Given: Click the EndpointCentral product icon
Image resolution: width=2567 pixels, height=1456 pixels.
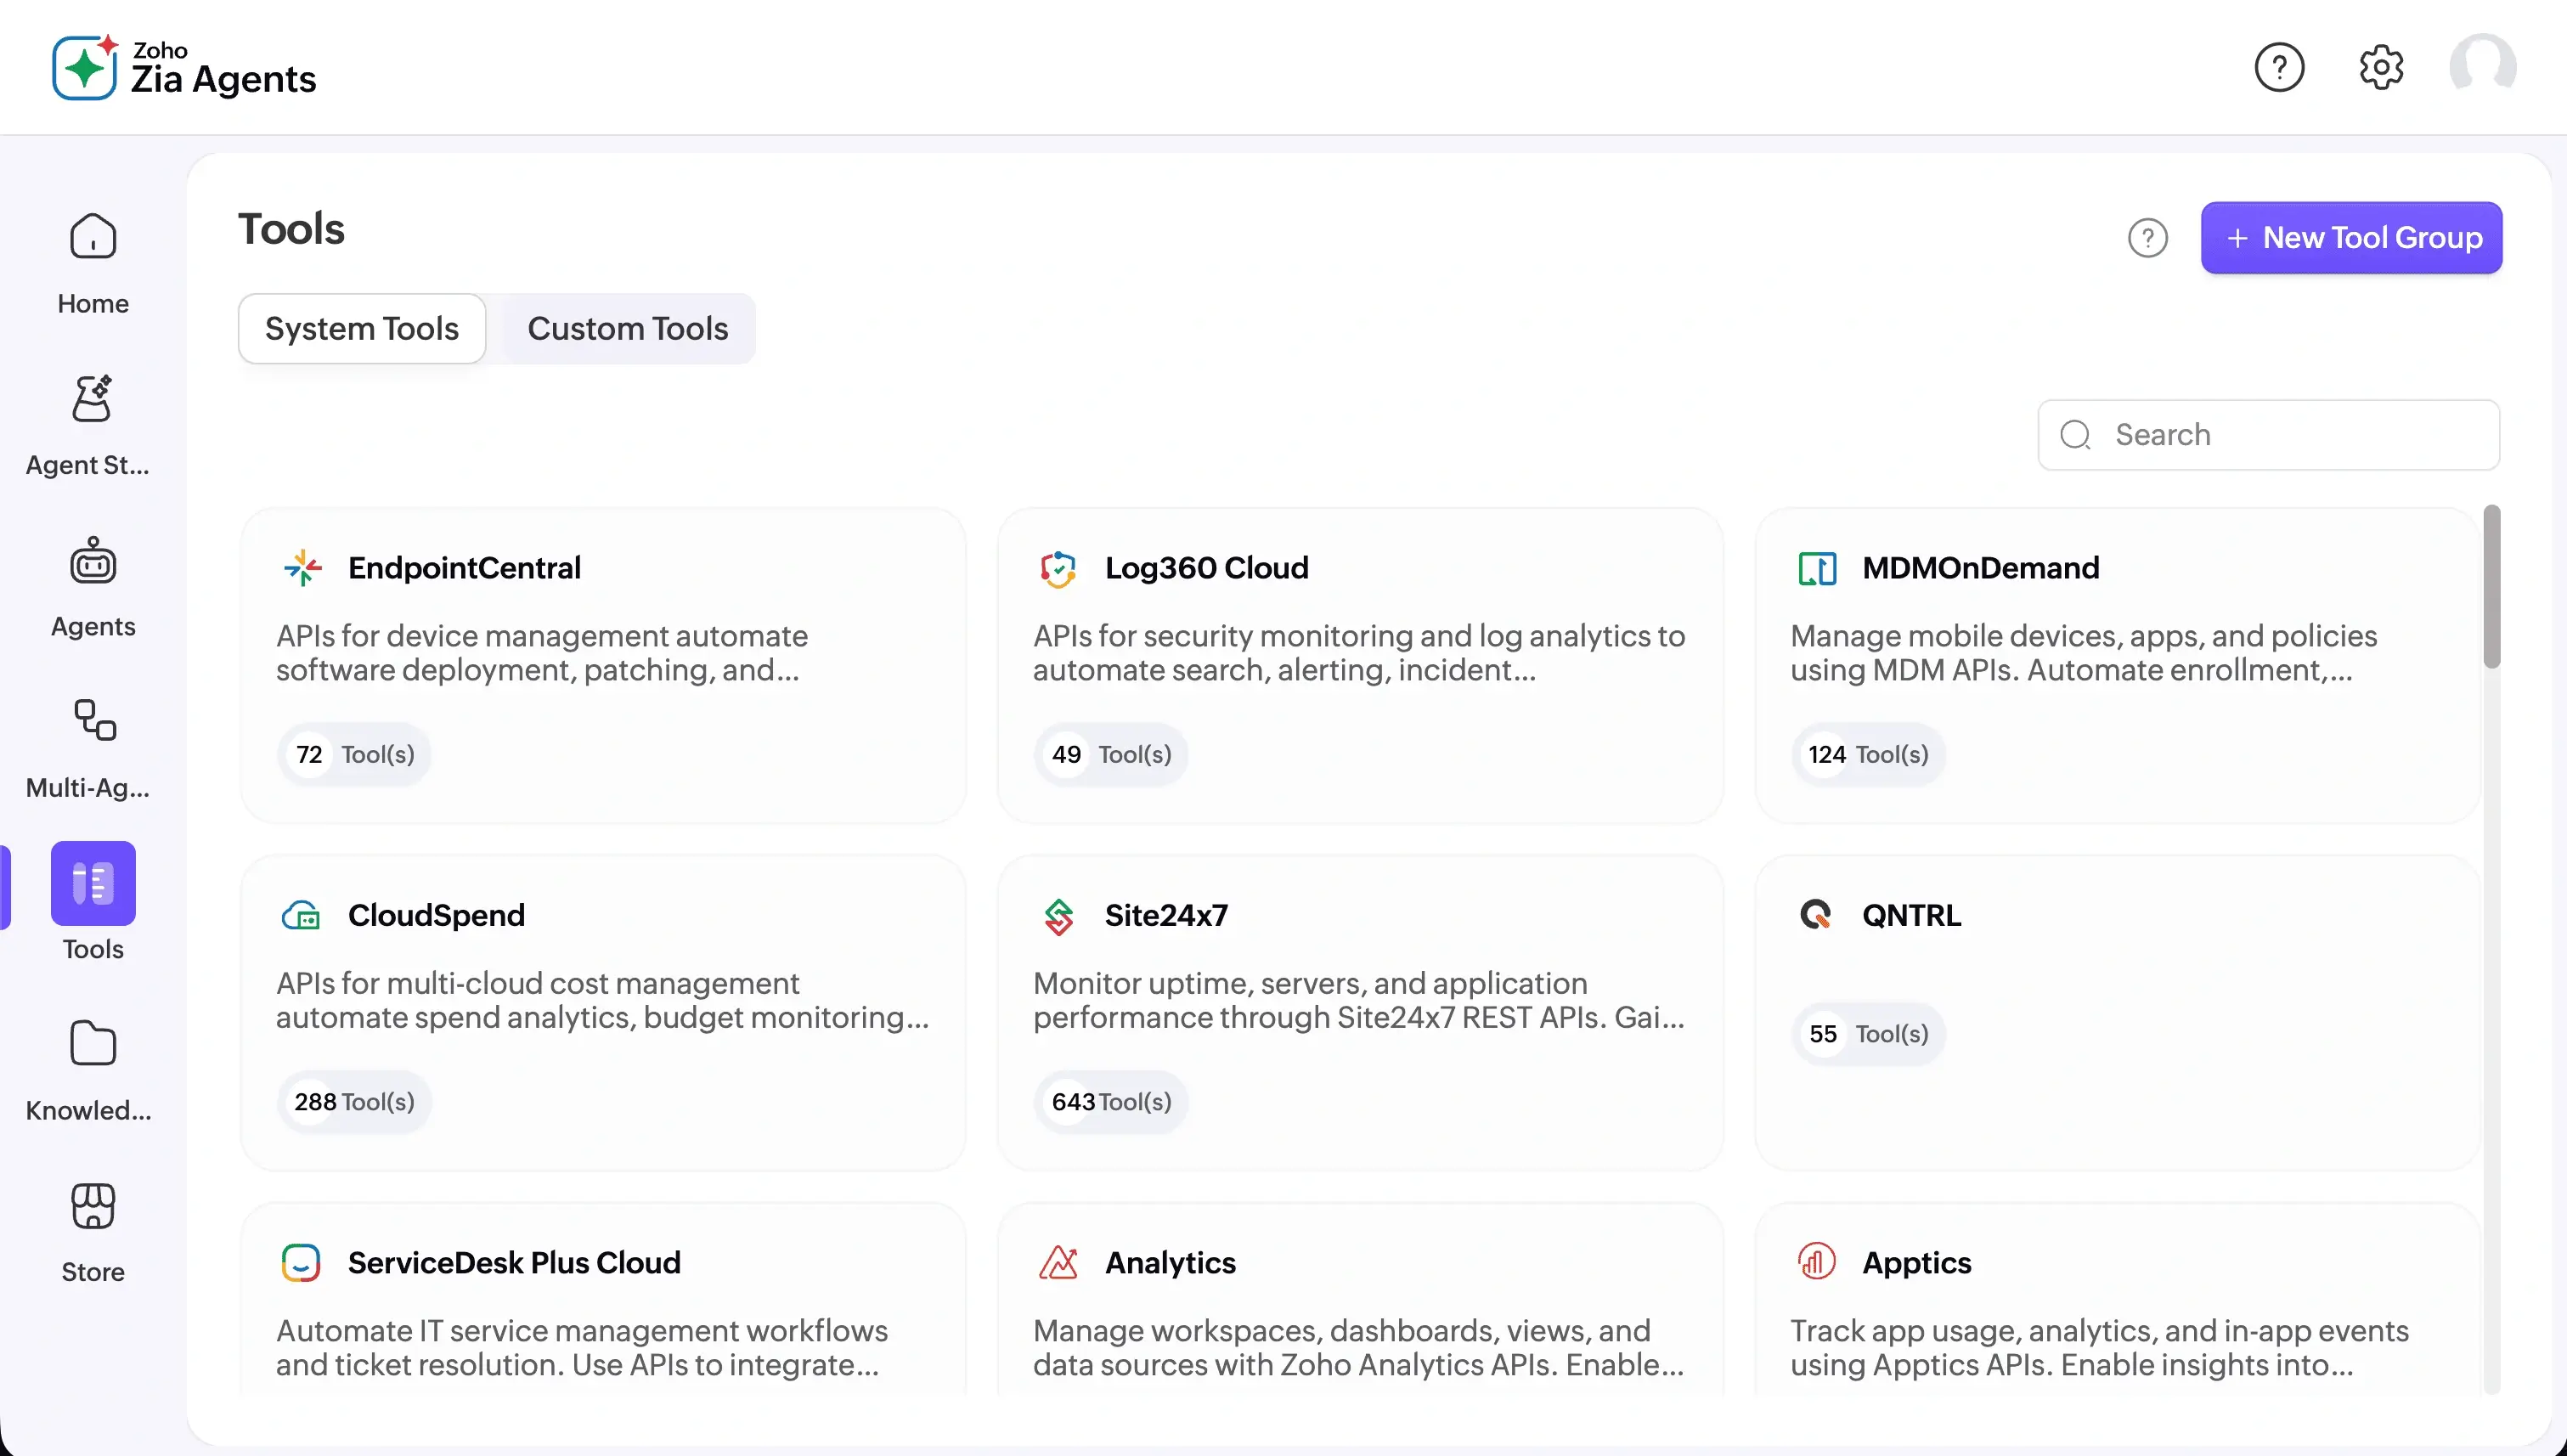Looking at the screenshot, I should click(x=302, y=568).
